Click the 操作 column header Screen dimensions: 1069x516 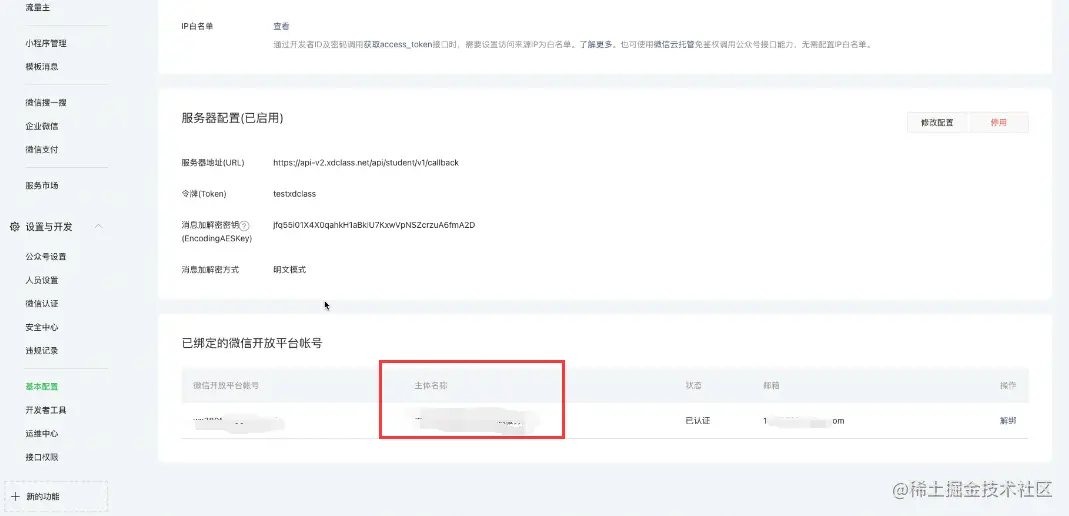[1008, 385]
